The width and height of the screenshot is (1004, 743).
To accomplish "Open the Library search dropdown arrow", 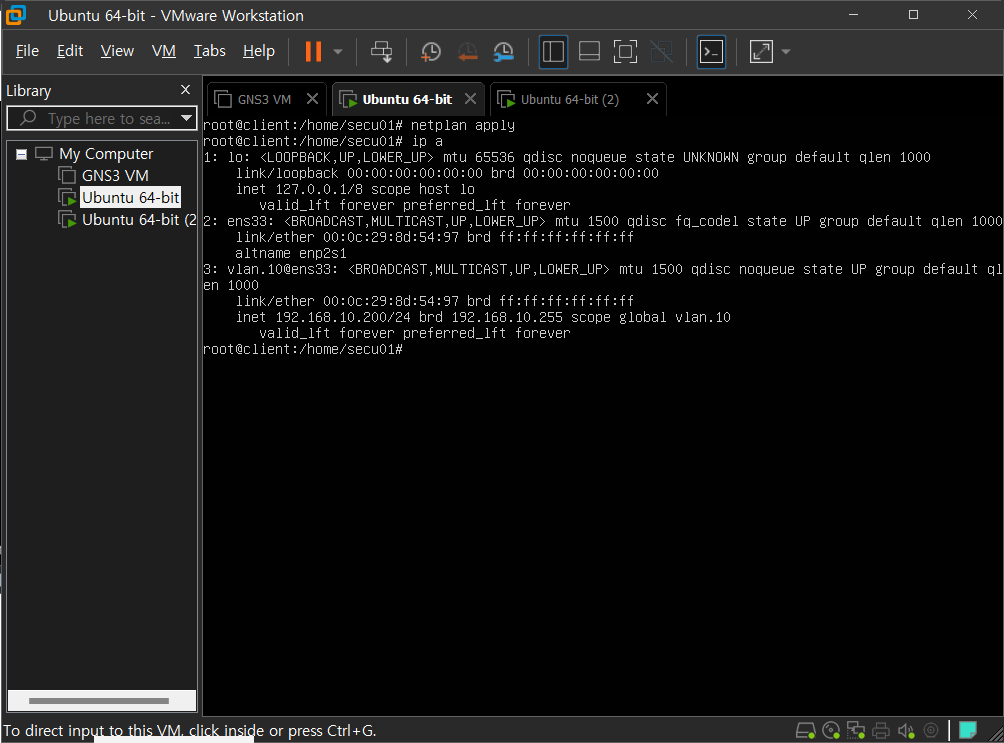I will point(187,118).
